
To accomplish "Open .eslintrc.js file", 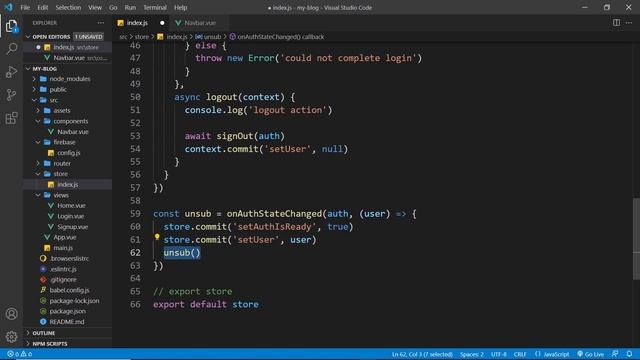I will click(x=67, y=269).
